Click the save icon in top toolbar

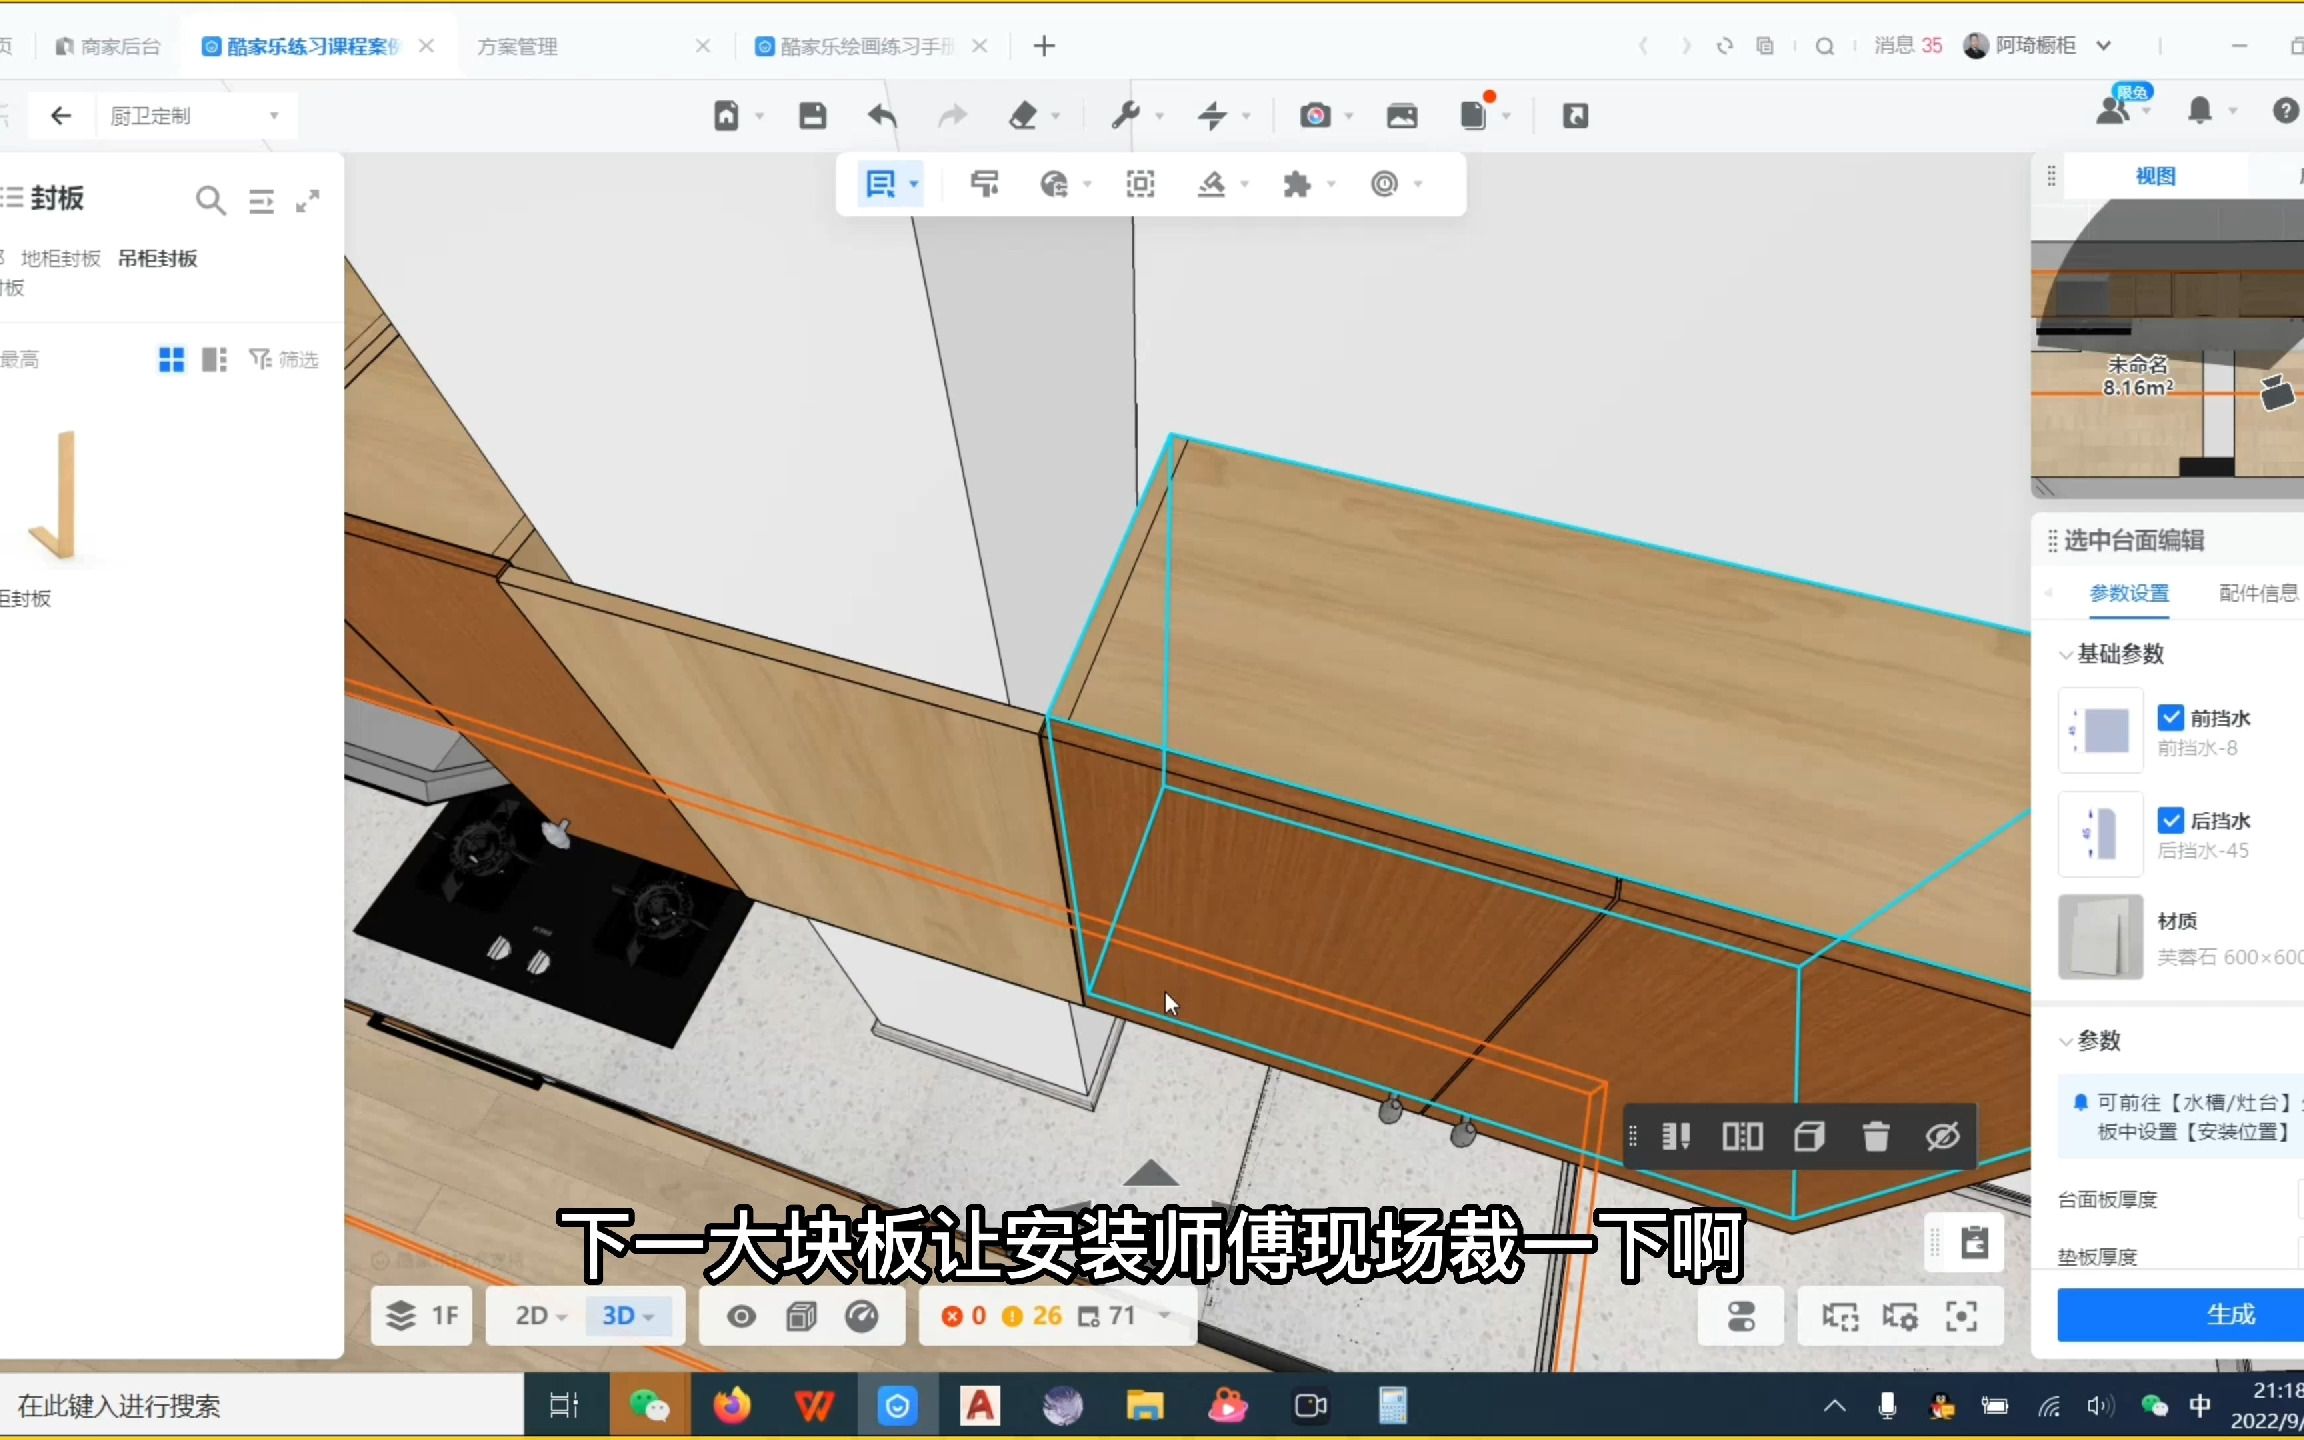point(812,116)
